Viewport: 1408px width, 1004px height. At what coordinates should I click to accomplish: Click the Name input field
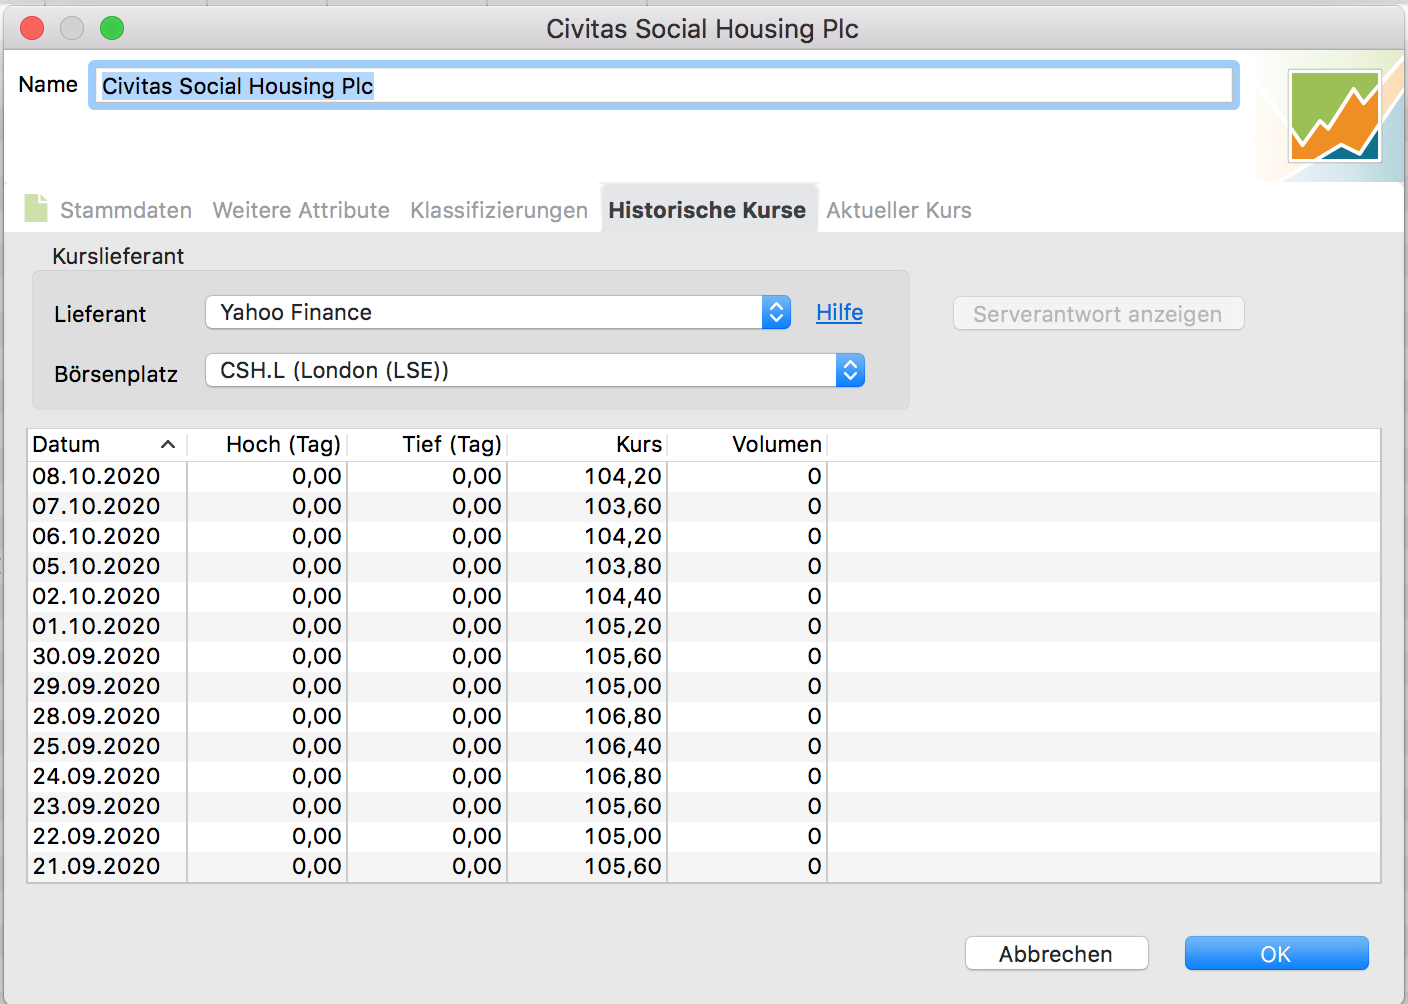click(x=664, y=85)
